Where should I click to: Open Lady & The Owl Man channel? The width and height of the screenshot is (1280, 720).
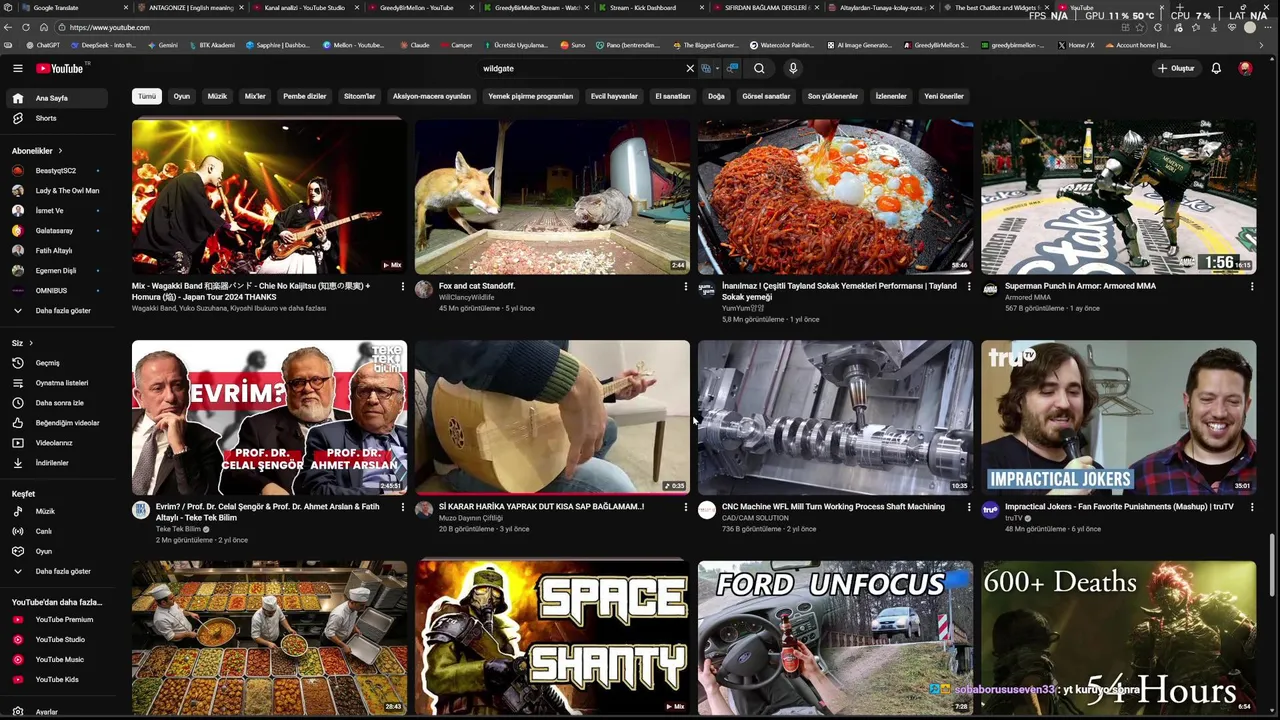[x=58, y=191]
